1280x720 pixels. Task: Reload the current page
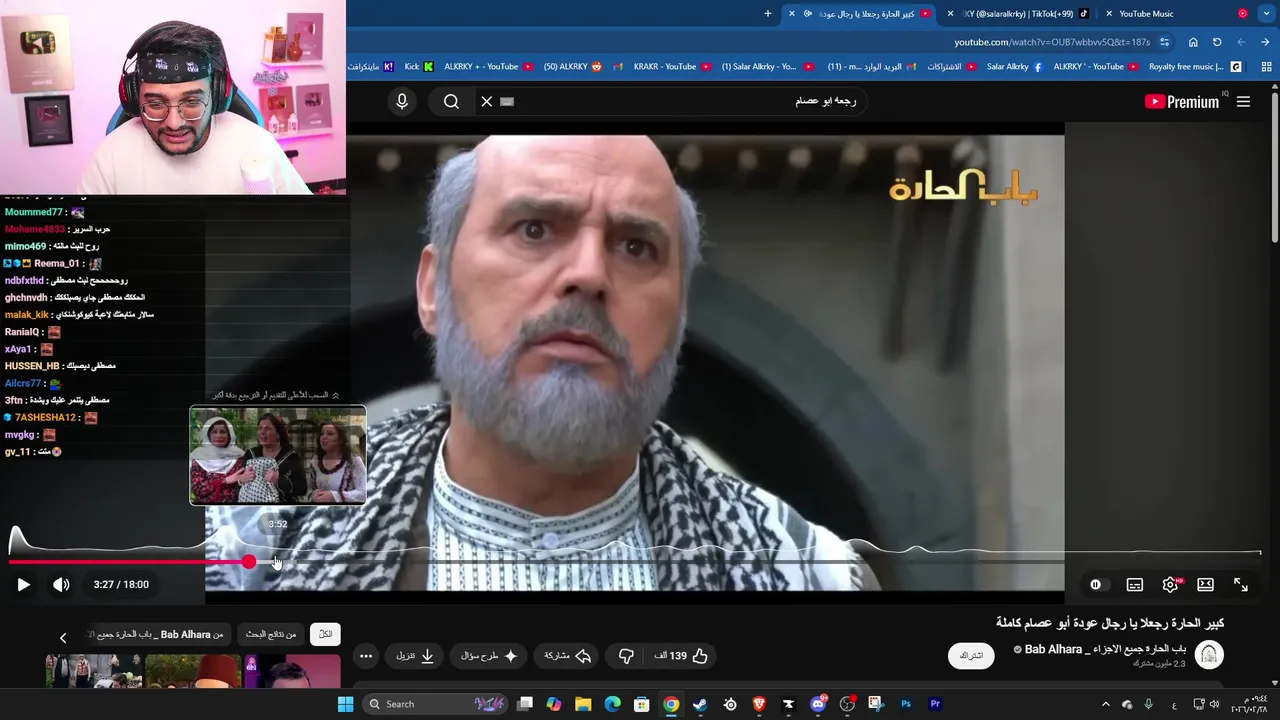point(1217,42)
